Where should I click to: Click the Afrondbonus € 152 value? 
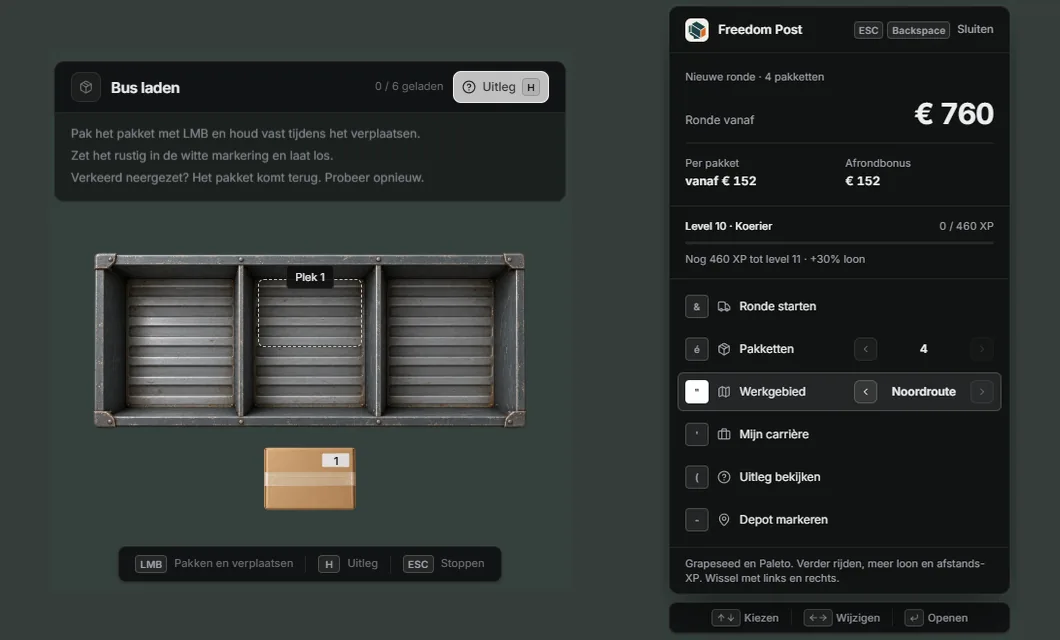(863, 180)
